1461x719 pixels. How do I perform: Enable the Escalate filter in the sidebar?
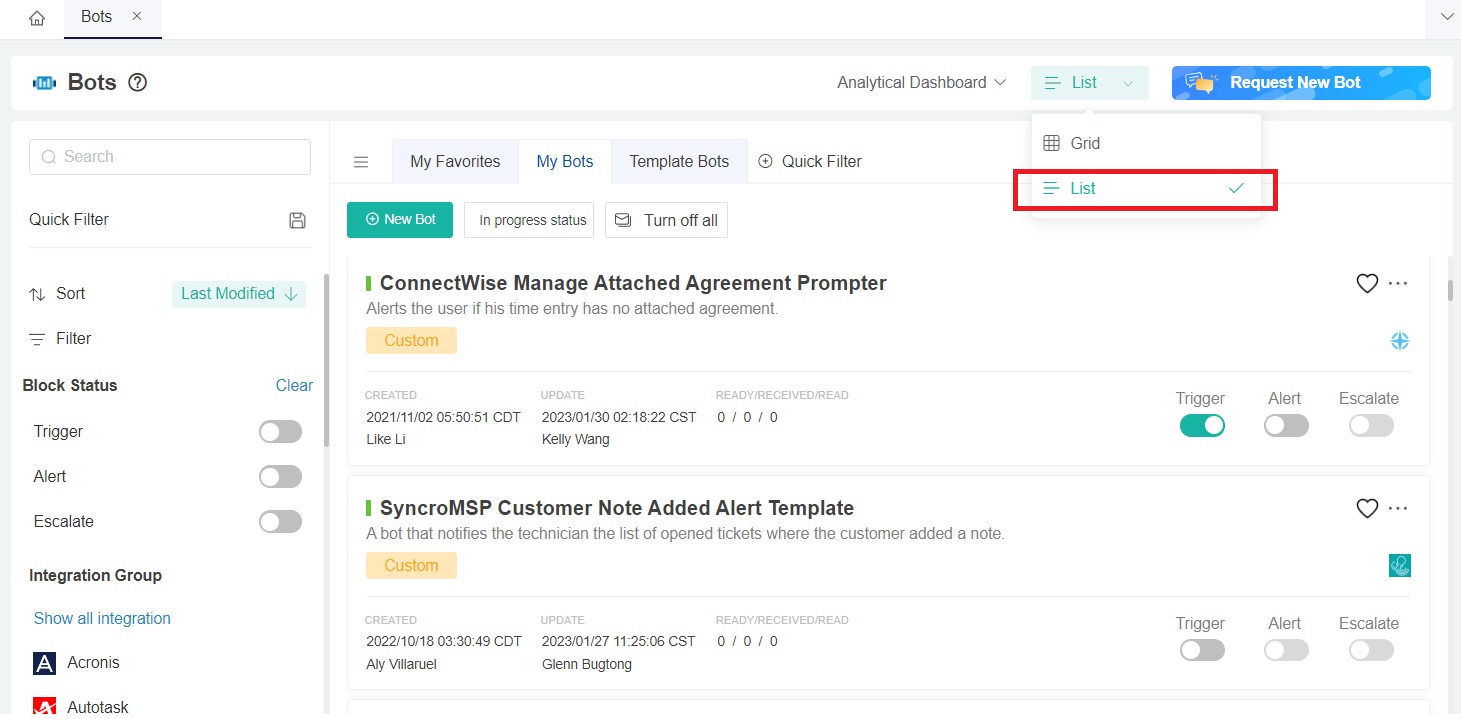click(x=280, y=522)
